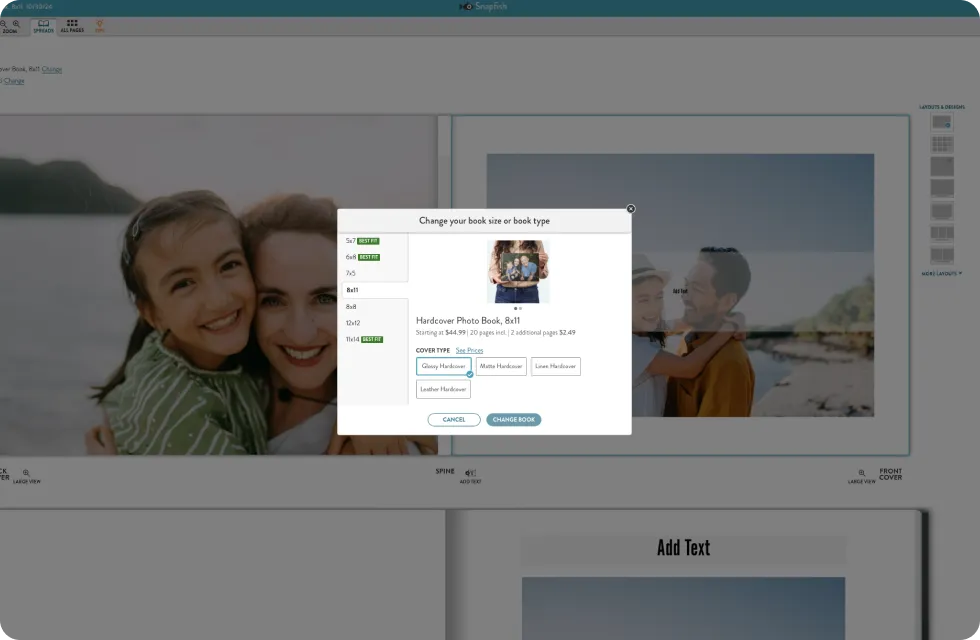This screenshot has width=980, height=640.
Task: Click the Tips lightbulb icon
Action: [99, 26]
